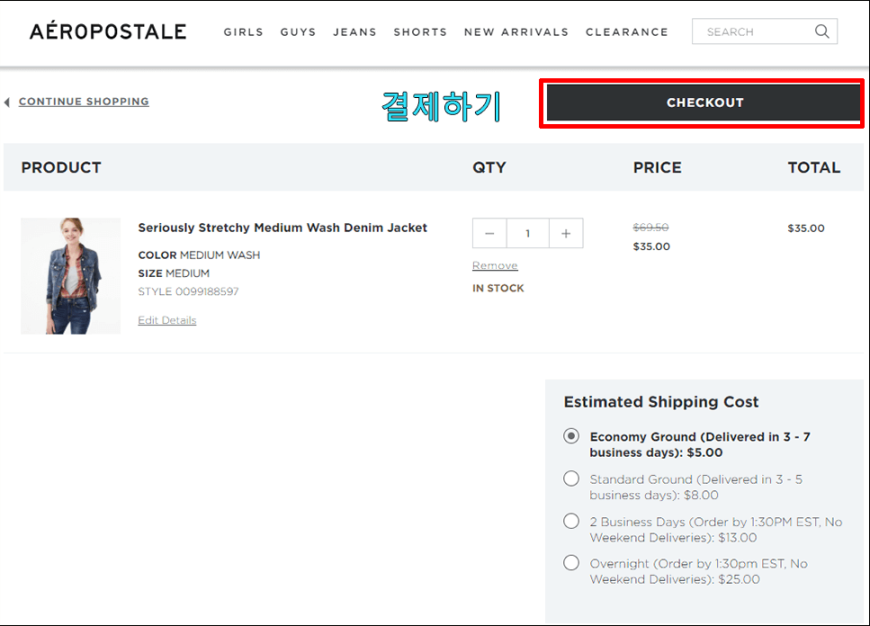This screenshot has width=870, height=626.
Task: Open the Girls menu
Action: 244,32
